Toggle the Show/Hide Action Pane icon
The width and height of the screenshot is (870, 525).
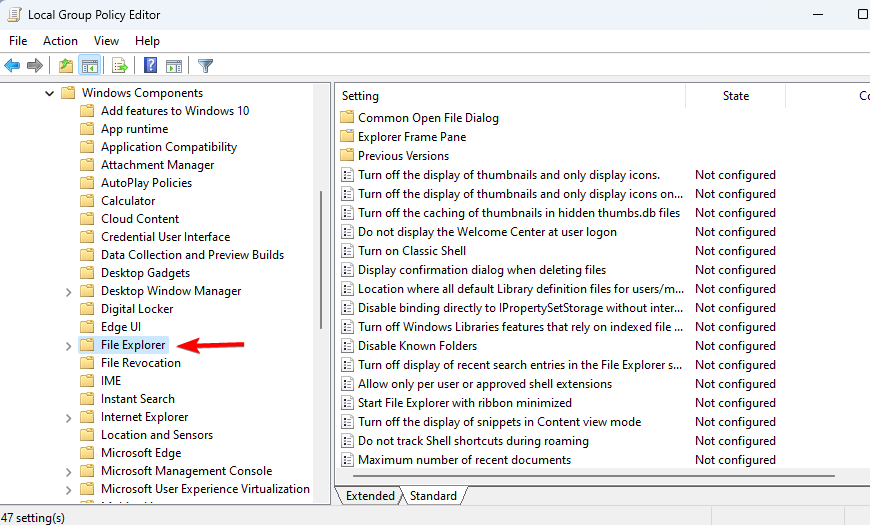click(174, 66)
